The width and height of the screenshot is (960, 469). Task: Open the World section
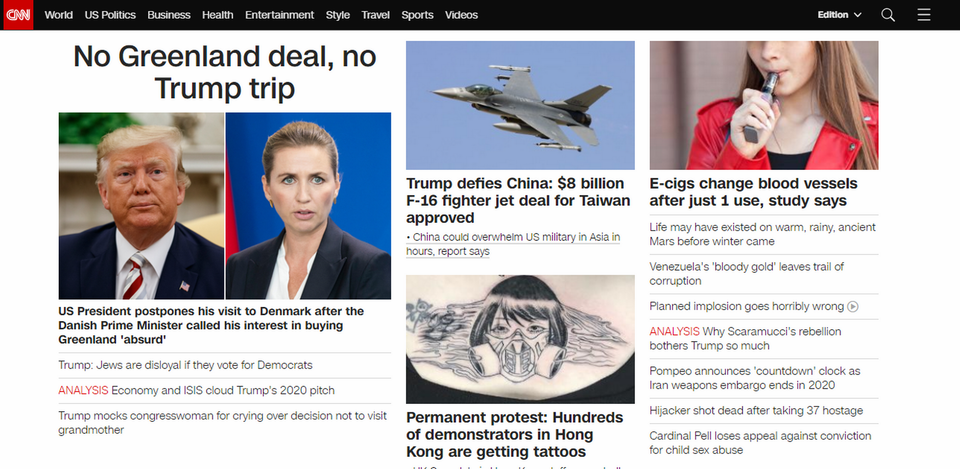click(x=59, y=15)
